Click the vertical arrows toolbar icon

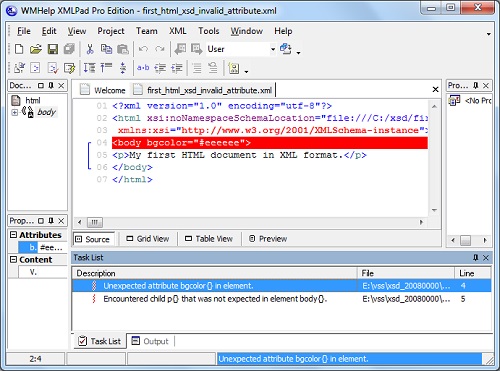point(123,68)
